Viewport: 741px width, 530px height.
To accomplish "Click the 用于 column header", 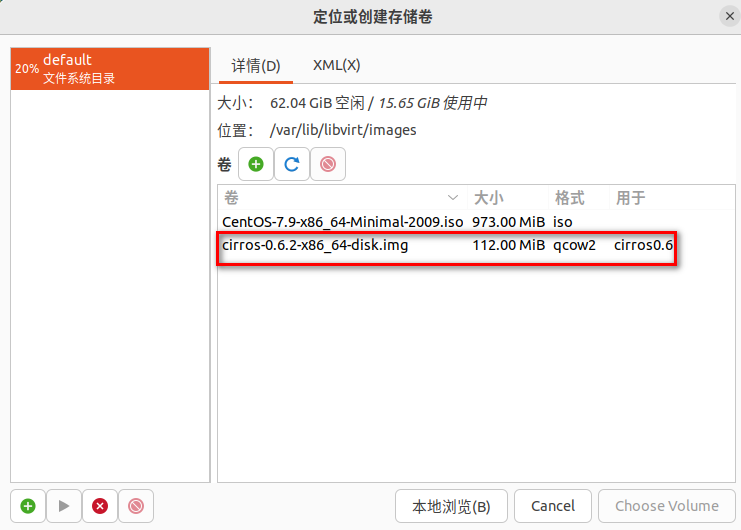I will 631,198.
